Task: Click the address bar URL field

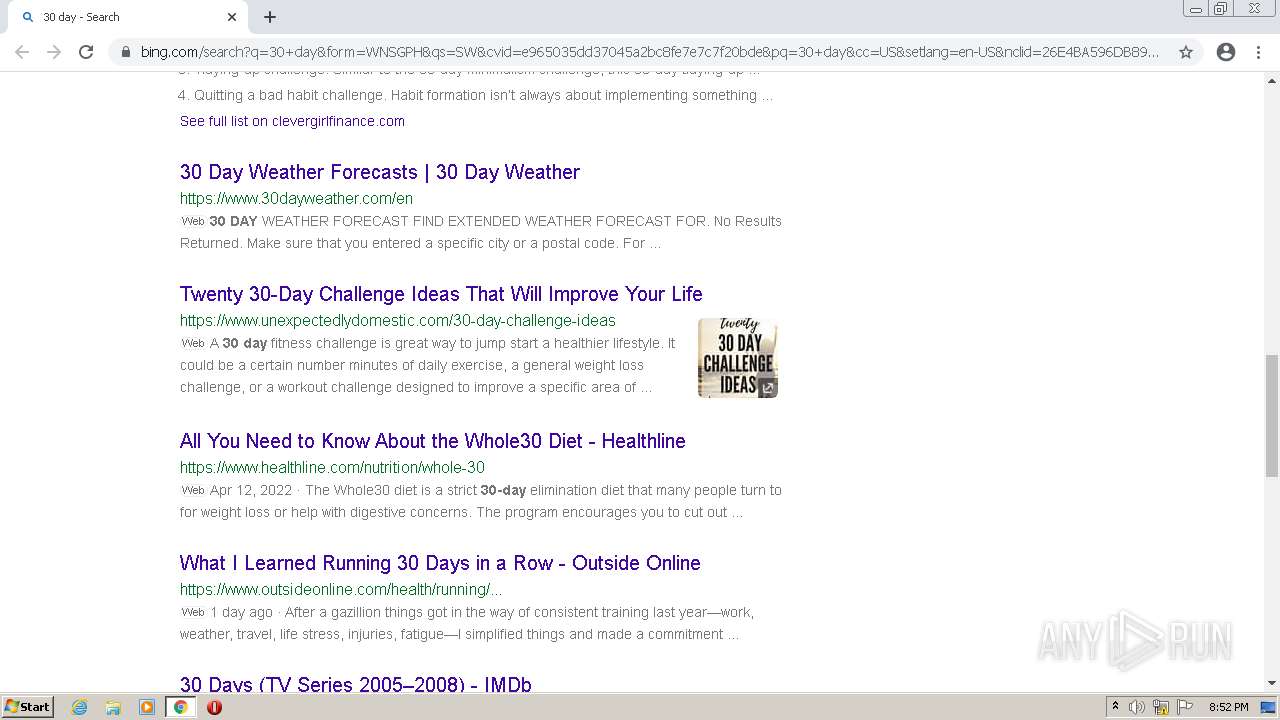Action: coord(650,52)
